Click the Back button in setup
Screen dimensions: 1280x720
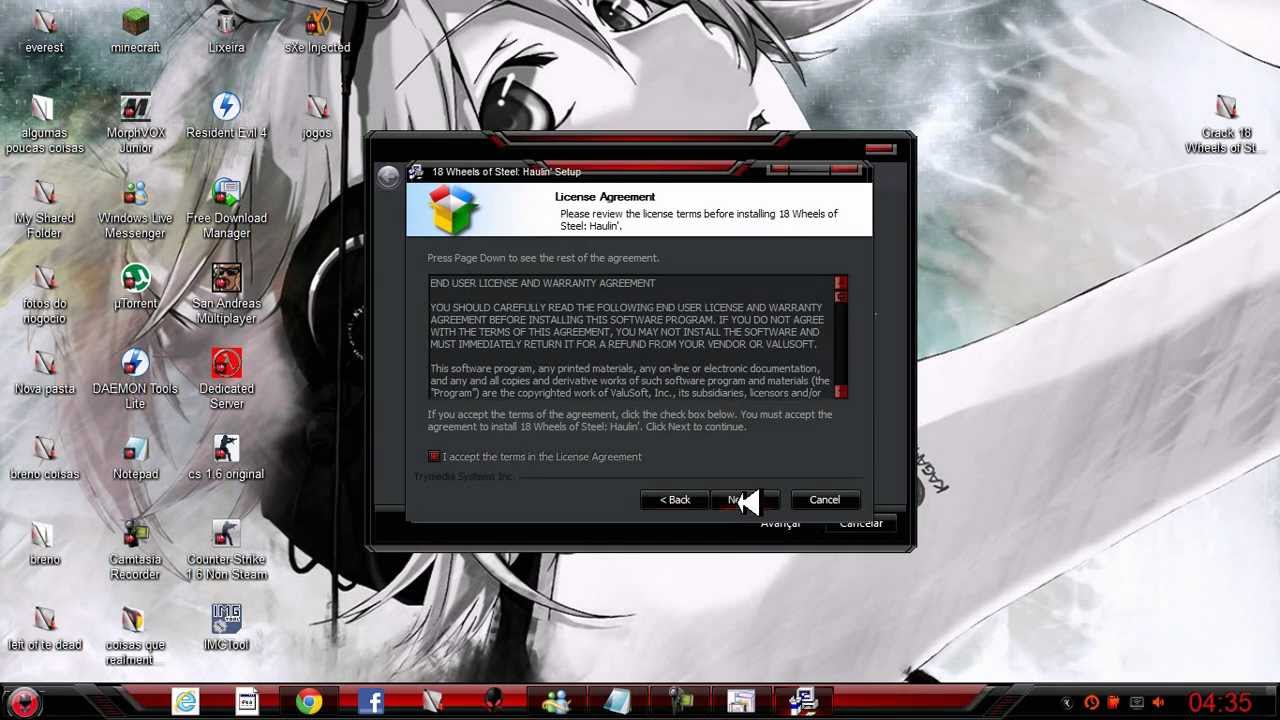coord(675,500)
